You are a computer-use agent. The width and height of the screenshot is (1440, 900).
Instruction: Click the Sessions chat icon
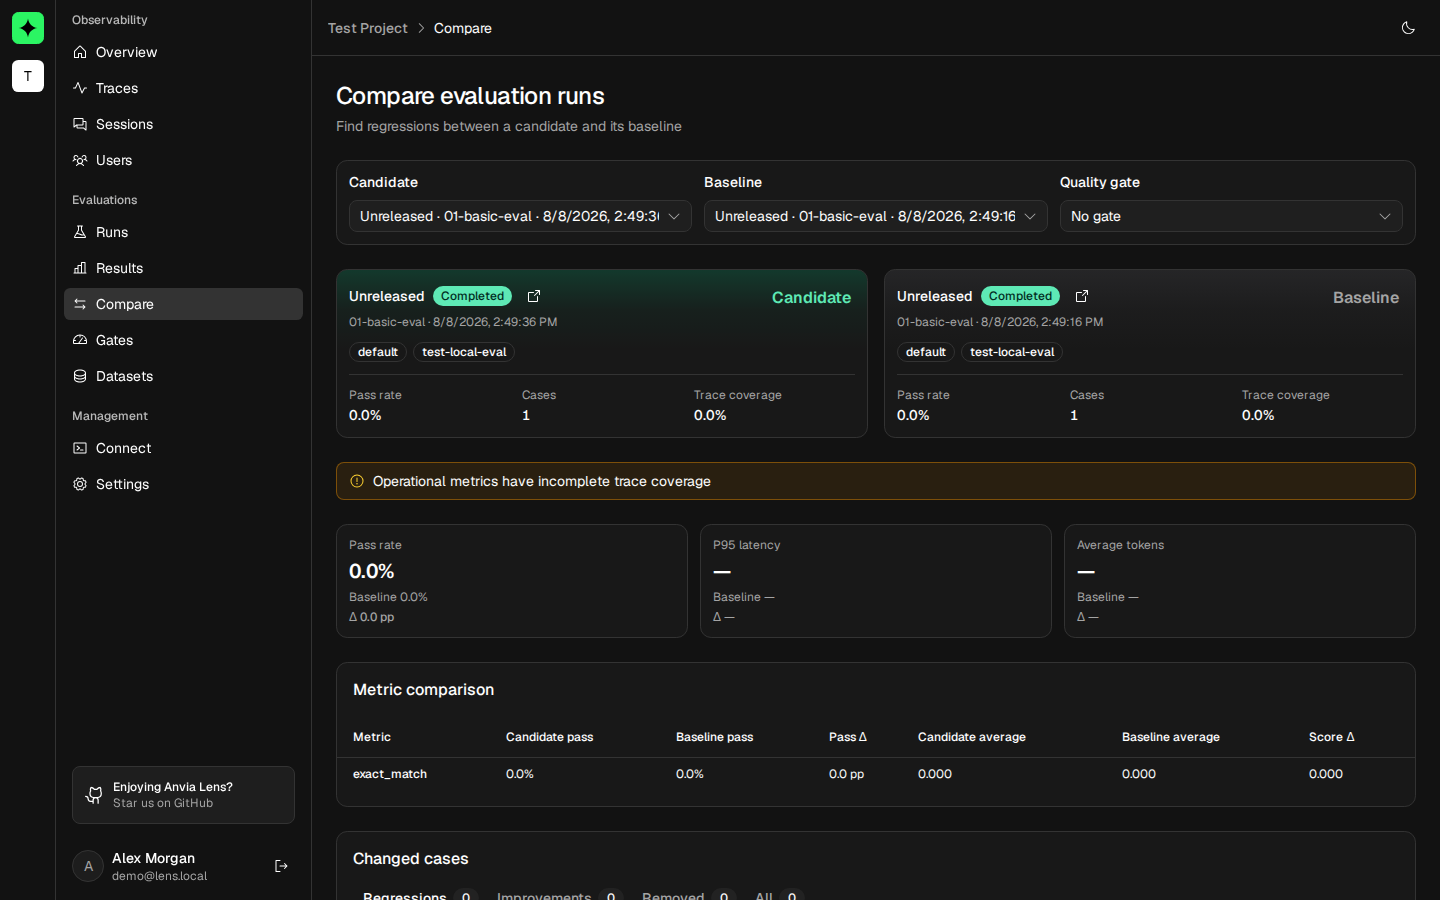80,124
